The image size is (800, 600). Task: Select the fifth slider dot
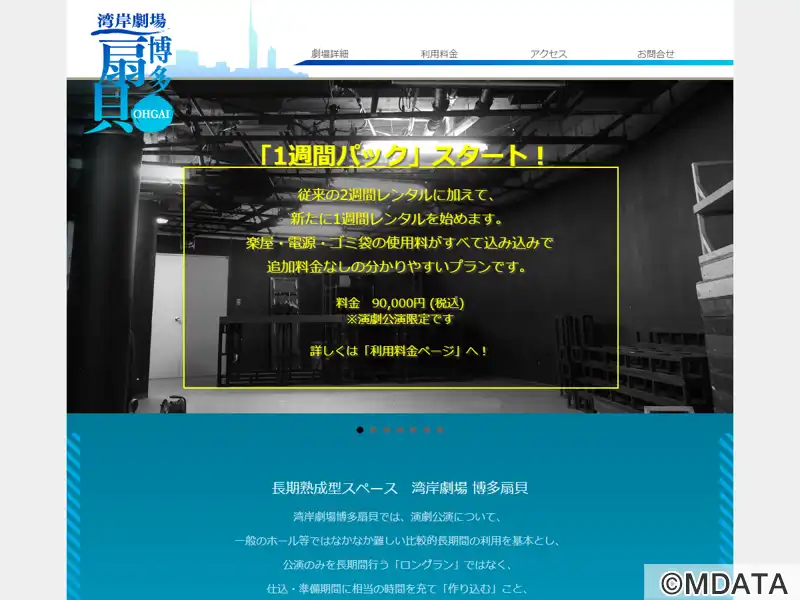[413, 430]
